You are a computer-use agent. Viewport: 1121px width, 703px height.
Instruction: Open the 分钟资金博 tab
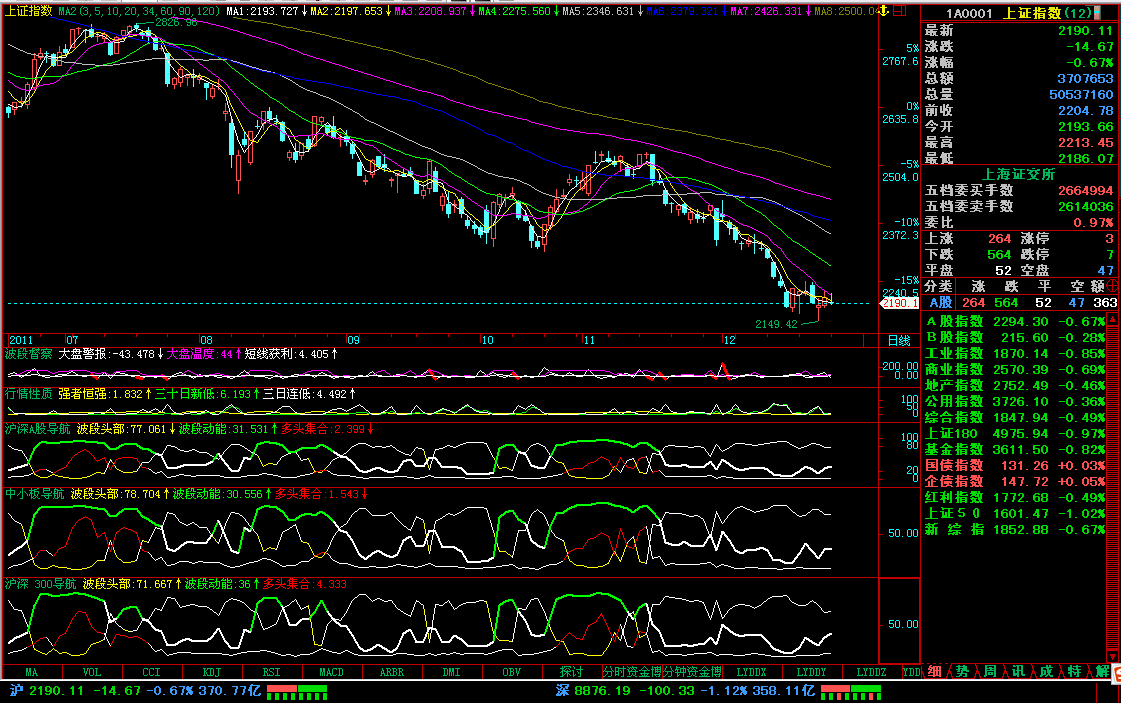(x=692, y=672)
